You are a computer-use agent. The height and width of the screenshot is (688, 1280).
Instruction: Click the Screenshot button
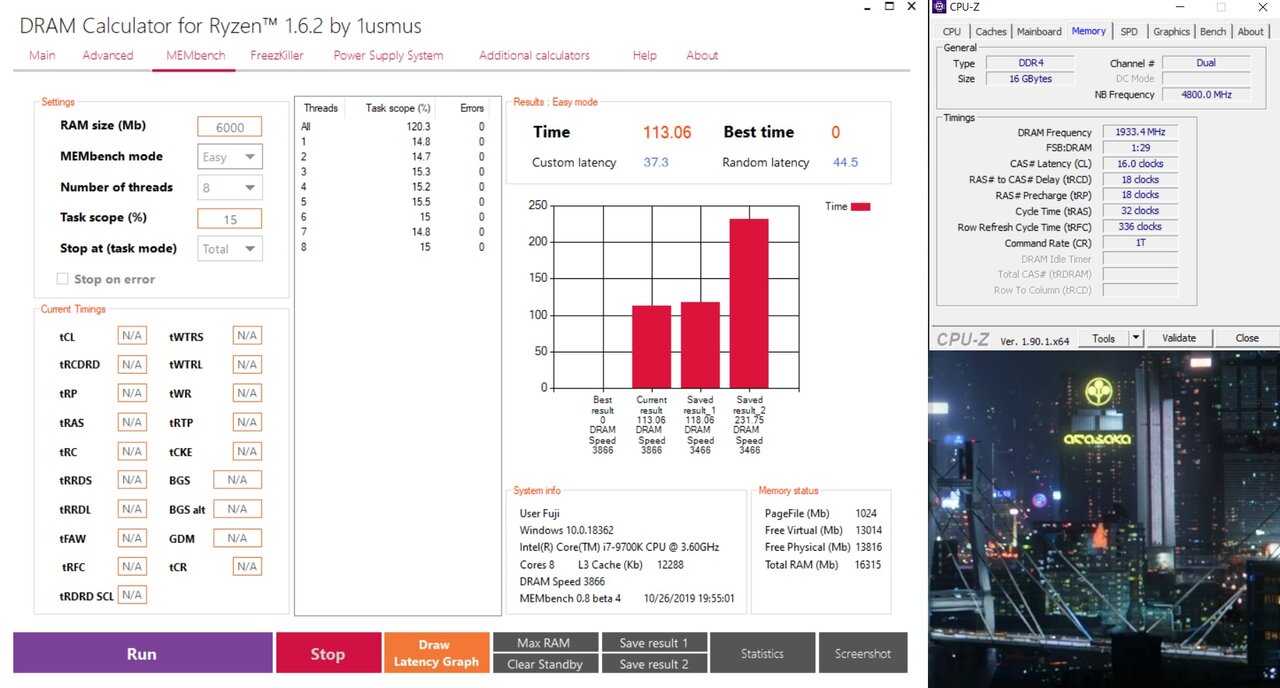(x=862, y=653)
